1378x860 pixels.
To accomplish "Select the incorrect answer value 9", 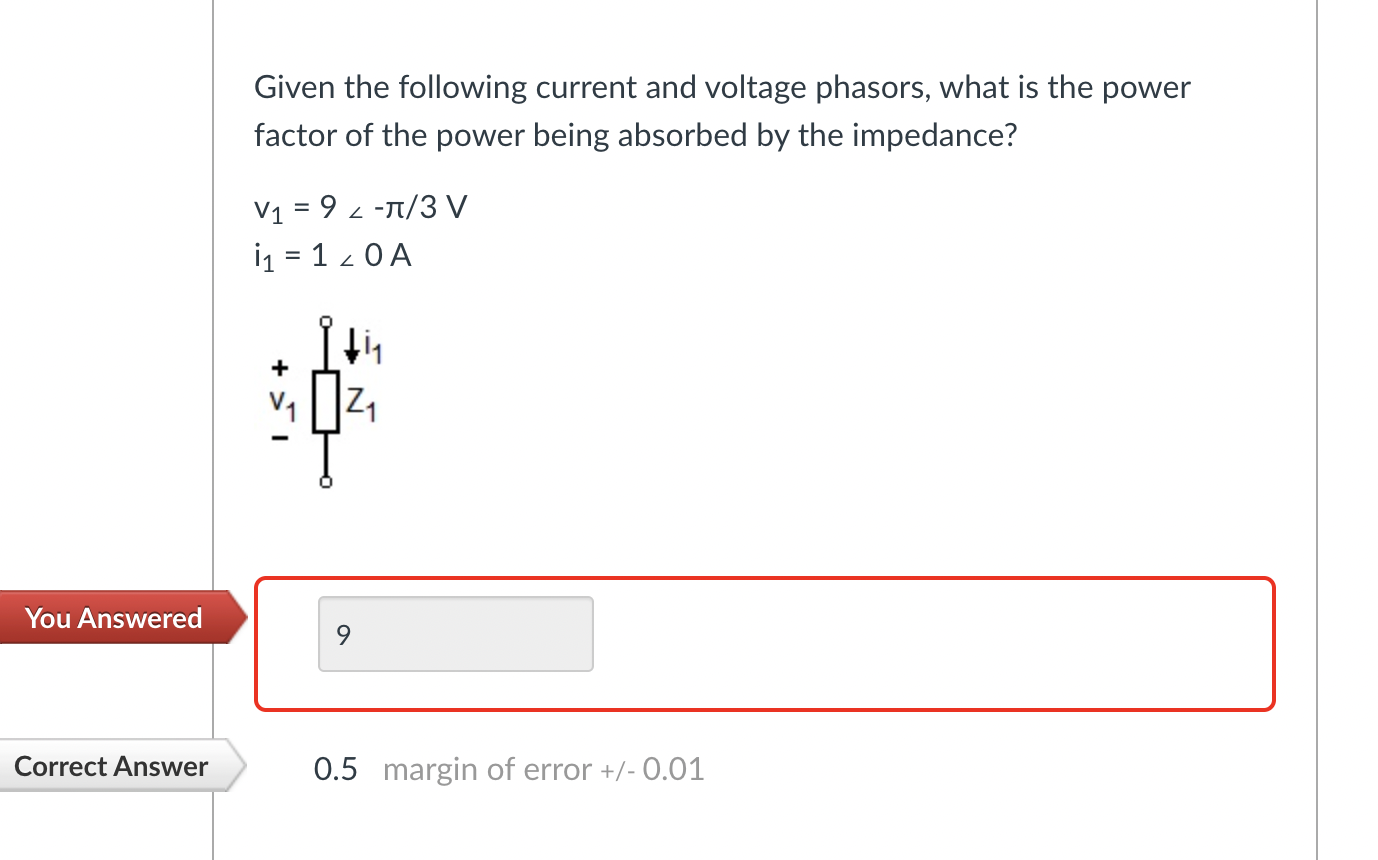I will (342, 634).
